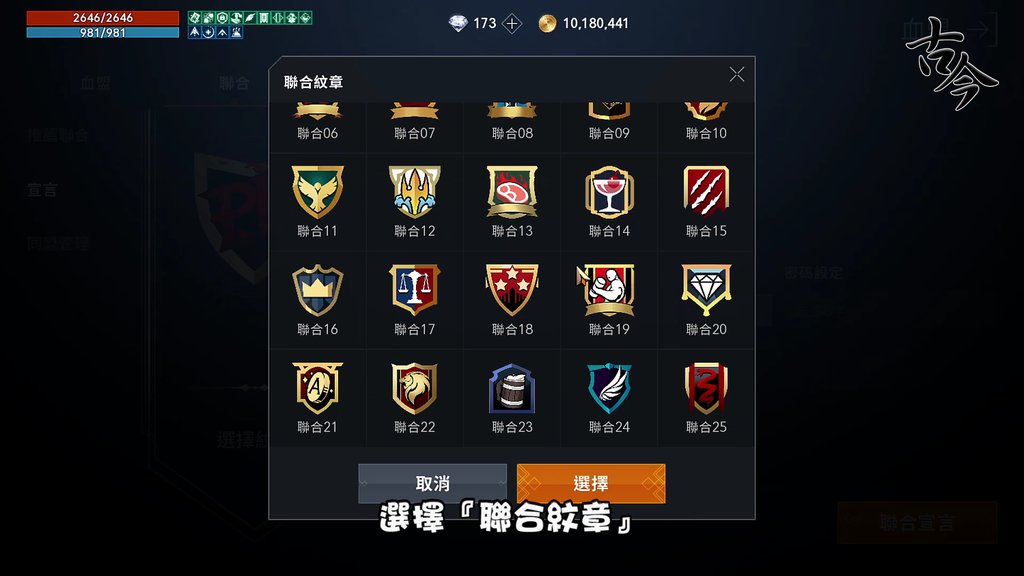This screenshot has height=576, width=1024.
Task: Add diamonds with the plus icon
Action: coord(512,24)
